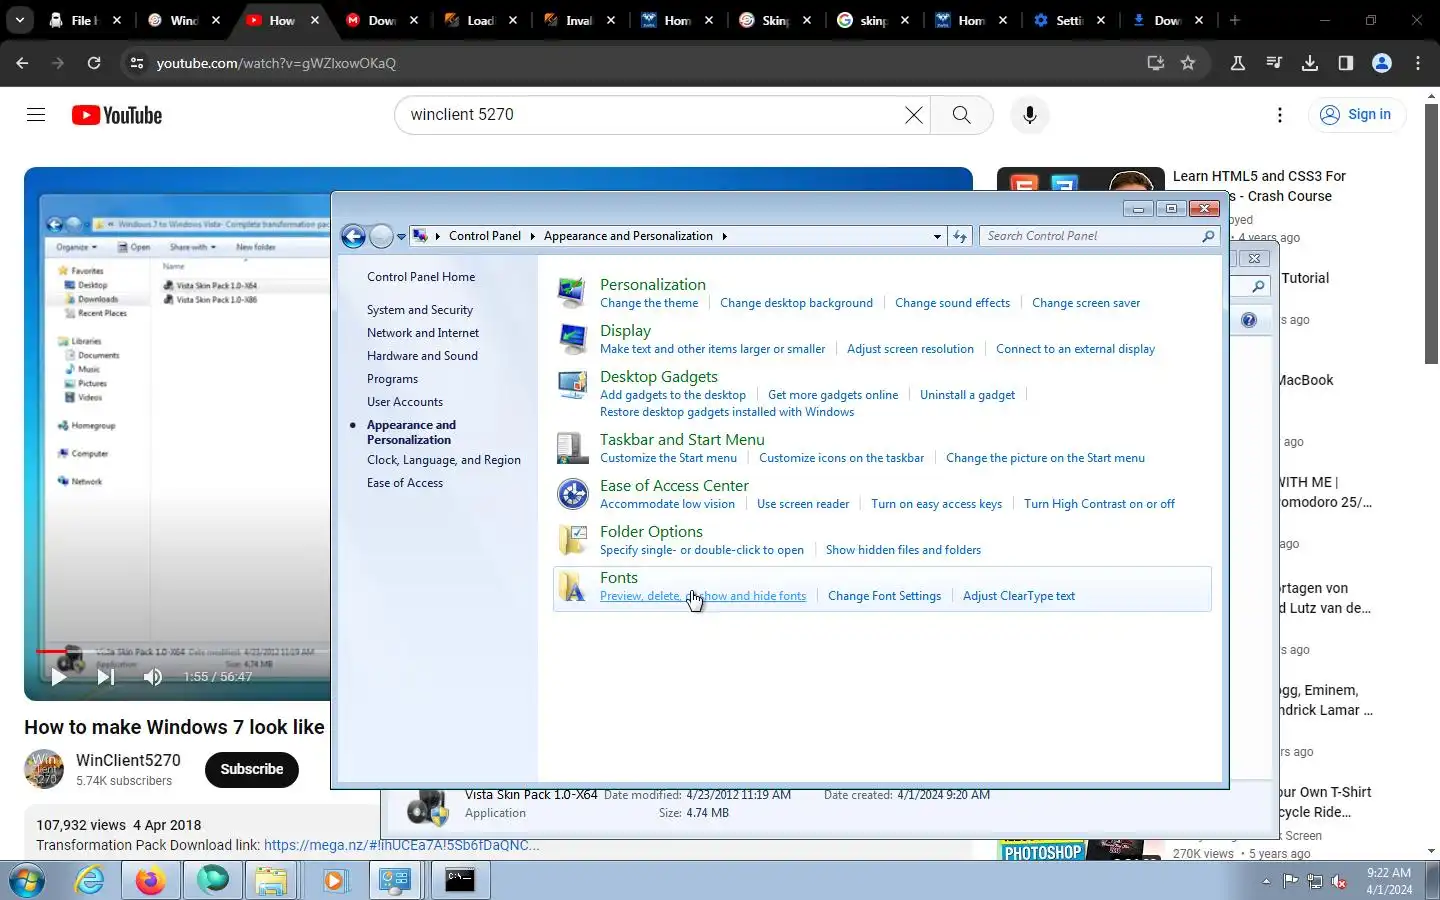
Task: Bookmark this page with the star icon
Action: click(1188, 63)
